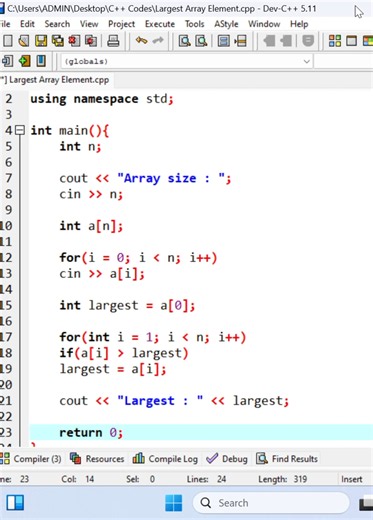Open the Search menu
Image resolution: width=373 pixels, height=520 pixels.
[x=57, y=24]
